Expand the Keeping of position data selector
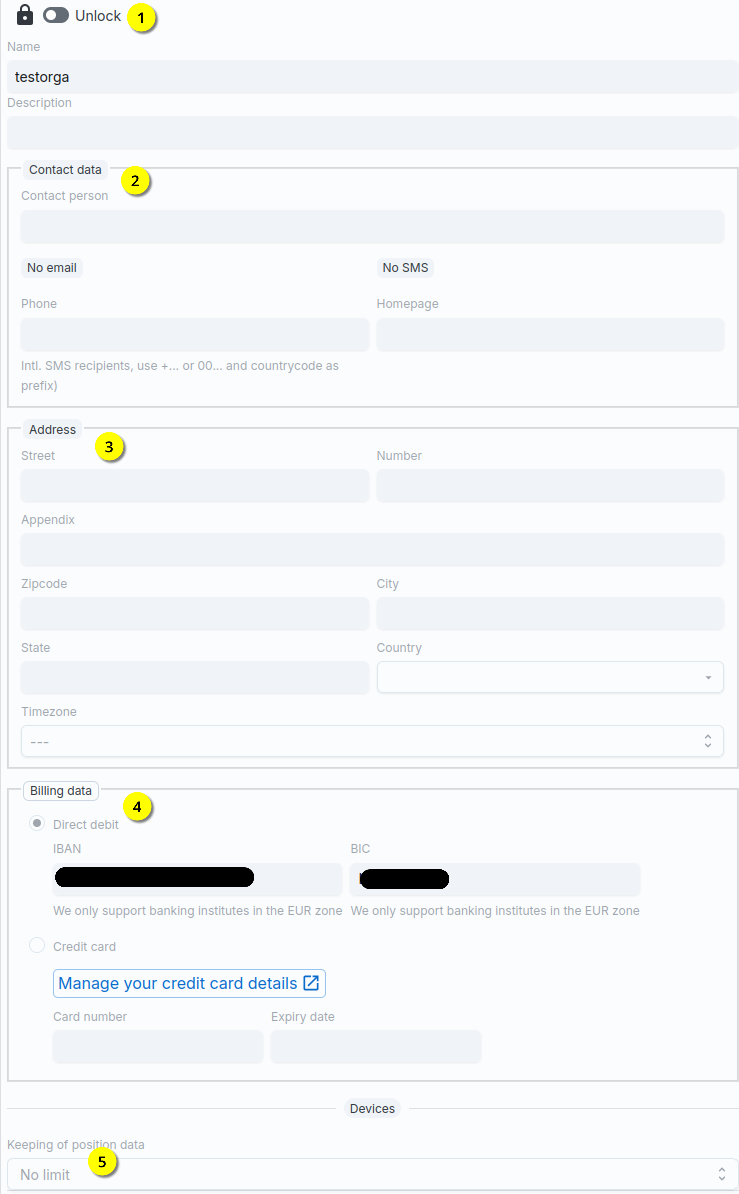The width and height of the screenshot is (739, 1194). click(x=372, y=1174)
